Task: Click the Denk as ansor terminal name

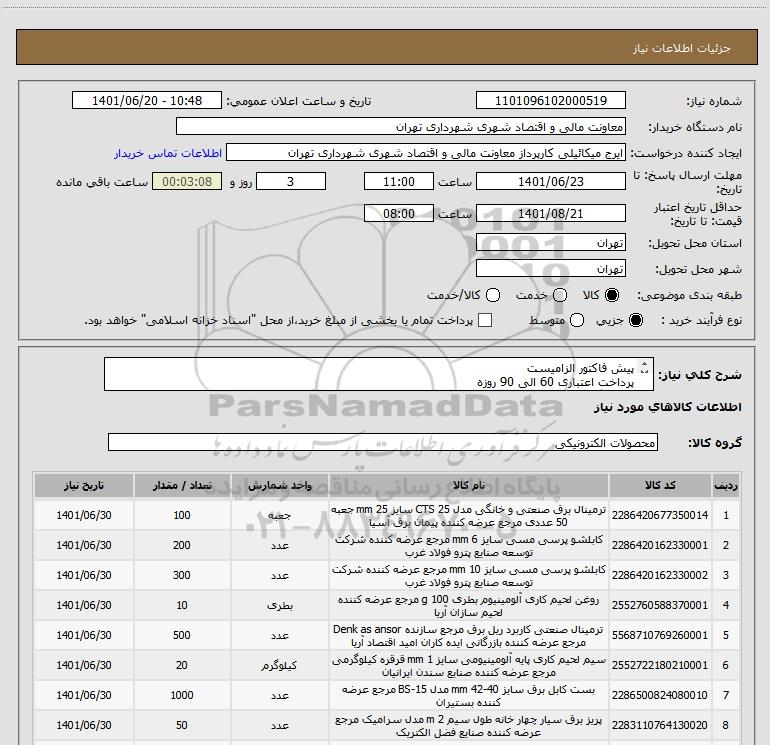Action: [468, 635]
